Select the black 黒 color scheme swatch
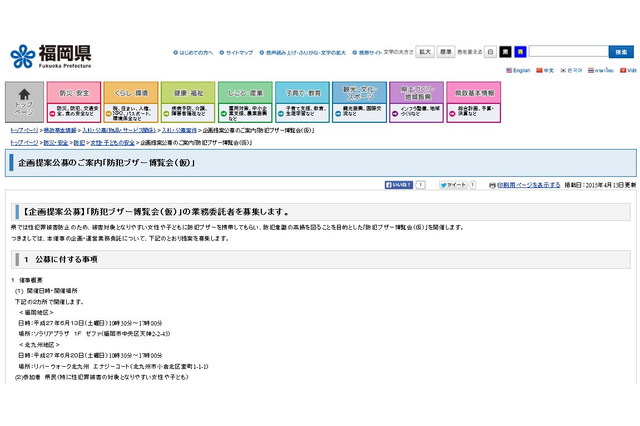 pyautogui.click(x=505, y=52)
